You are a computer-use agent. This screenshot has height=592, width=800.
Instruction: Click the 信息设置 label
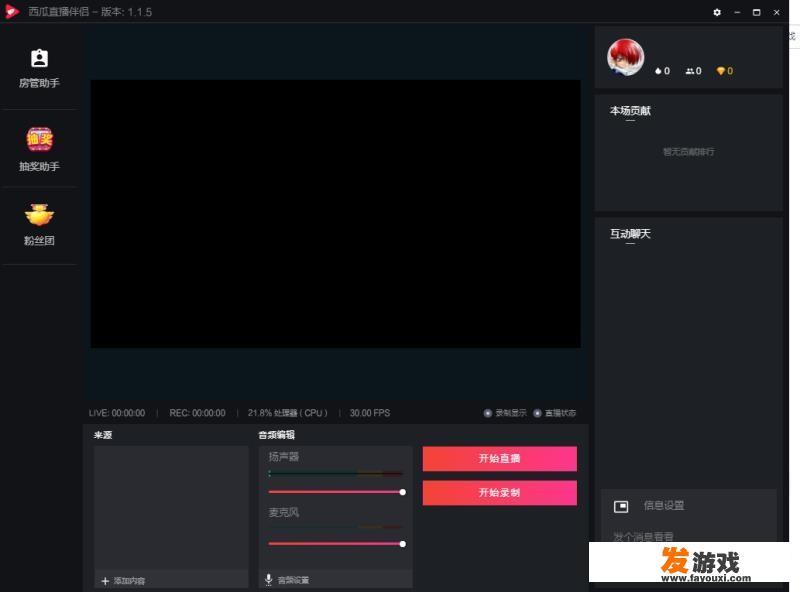(664, 505)
